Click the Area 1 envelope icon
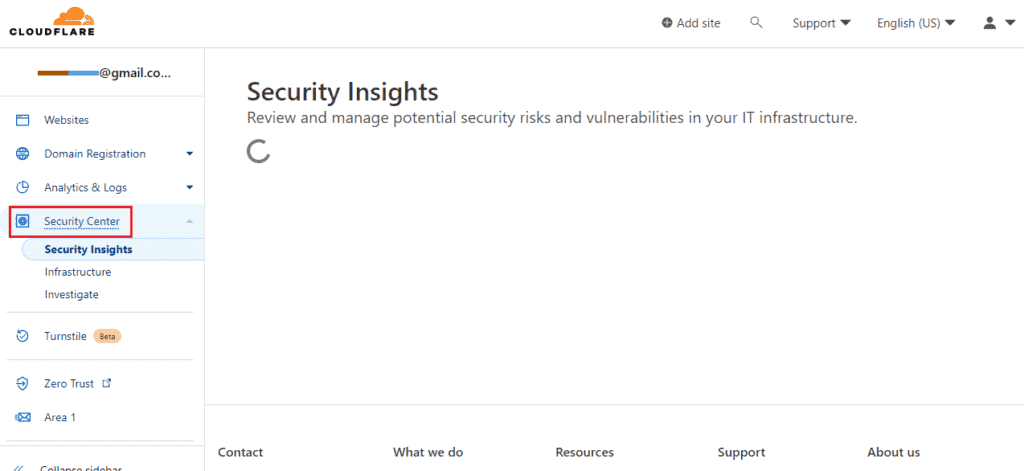This screenshot has height=471, width=1024. [22, 417]
